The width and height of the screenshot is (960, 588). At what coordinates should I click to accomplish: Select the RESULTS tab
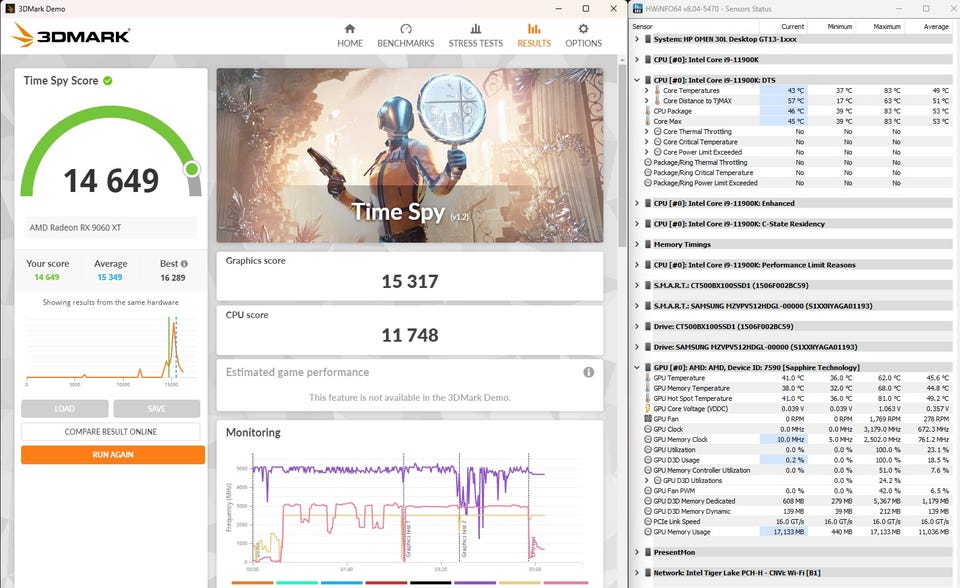point(534,36)
